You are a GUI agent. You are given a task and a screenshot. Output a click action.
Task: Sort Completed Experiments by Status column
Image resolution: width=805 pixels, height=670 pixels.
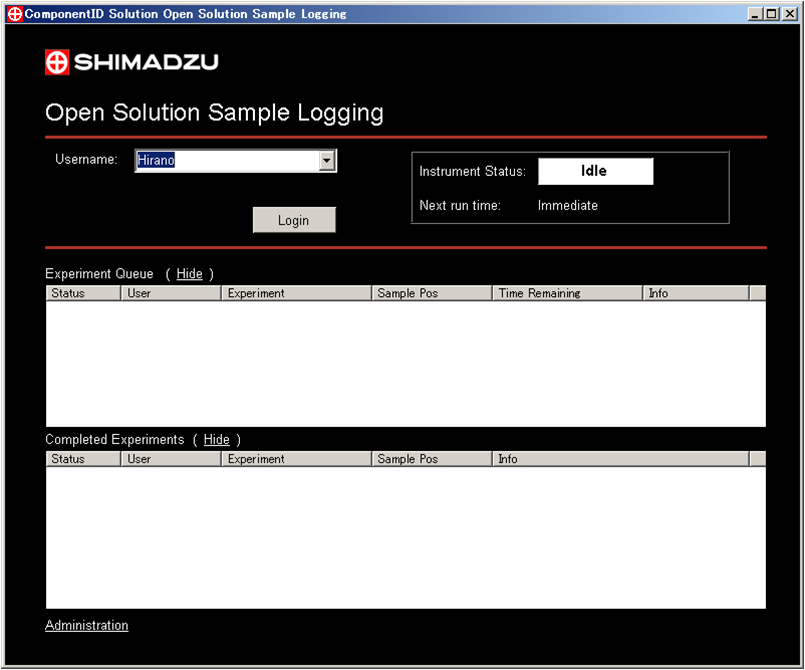click(x=83, y=459)
